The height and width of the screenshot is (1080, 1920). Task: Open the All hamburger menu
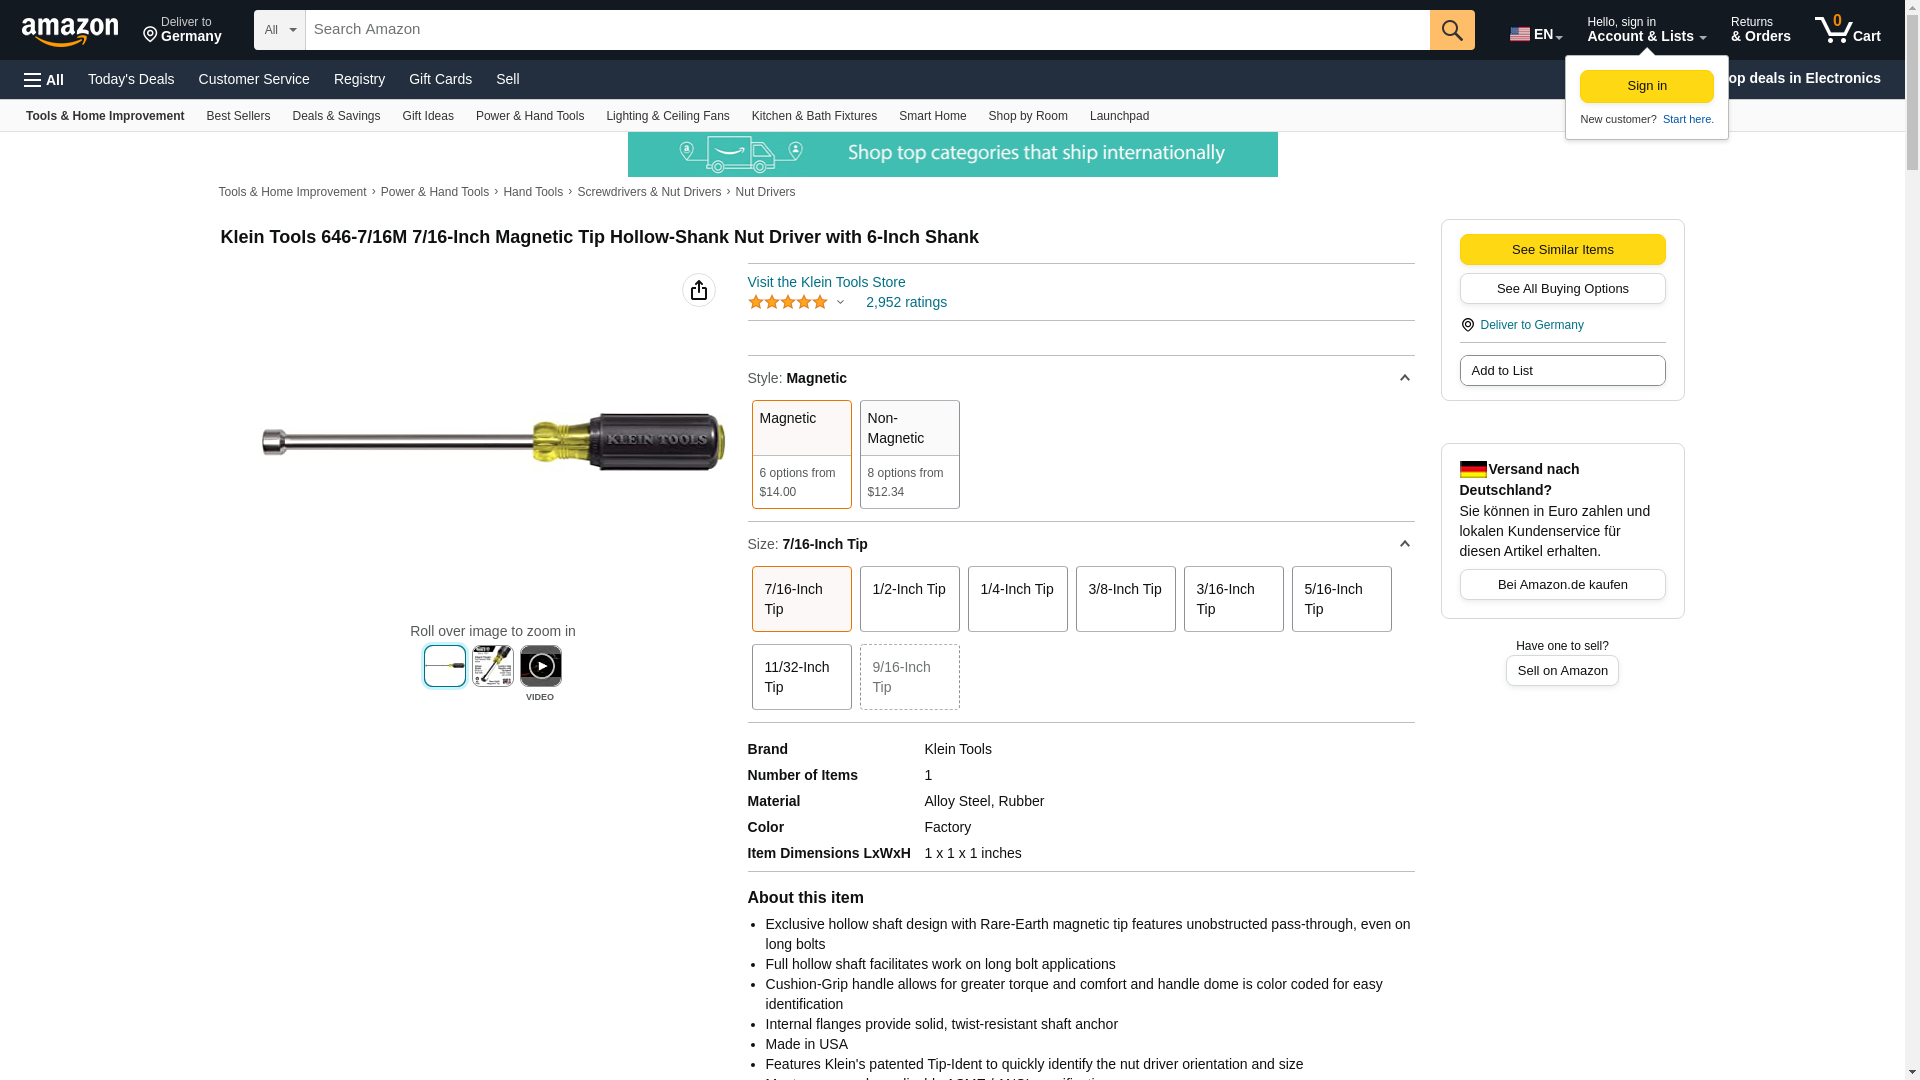tap(44, 80)
